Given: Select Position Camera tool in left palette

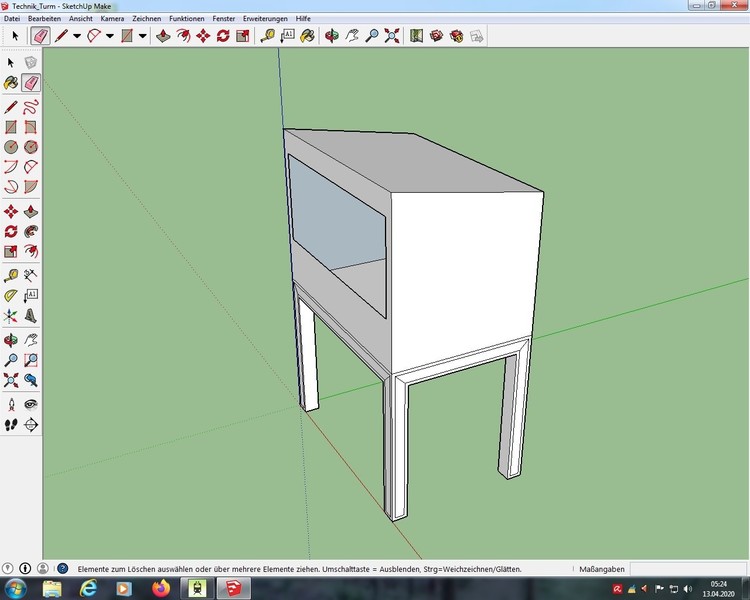Looking at the screenshot, I should [11, 405].
